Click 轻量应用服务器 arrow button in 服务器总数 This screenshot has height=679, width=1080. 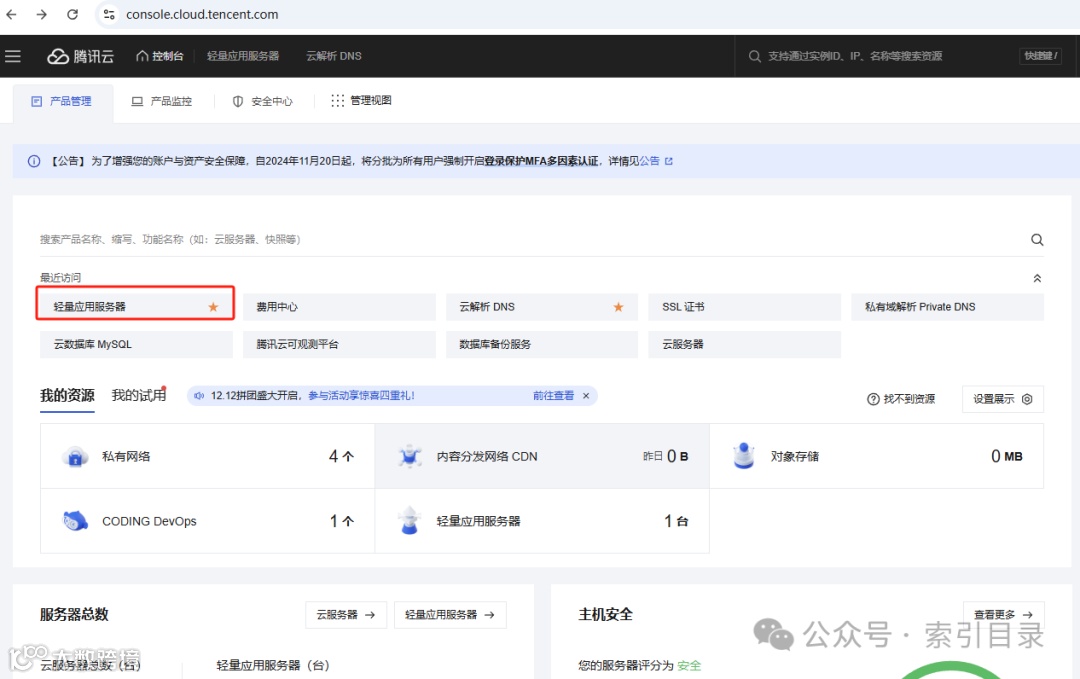coord(450,615)
